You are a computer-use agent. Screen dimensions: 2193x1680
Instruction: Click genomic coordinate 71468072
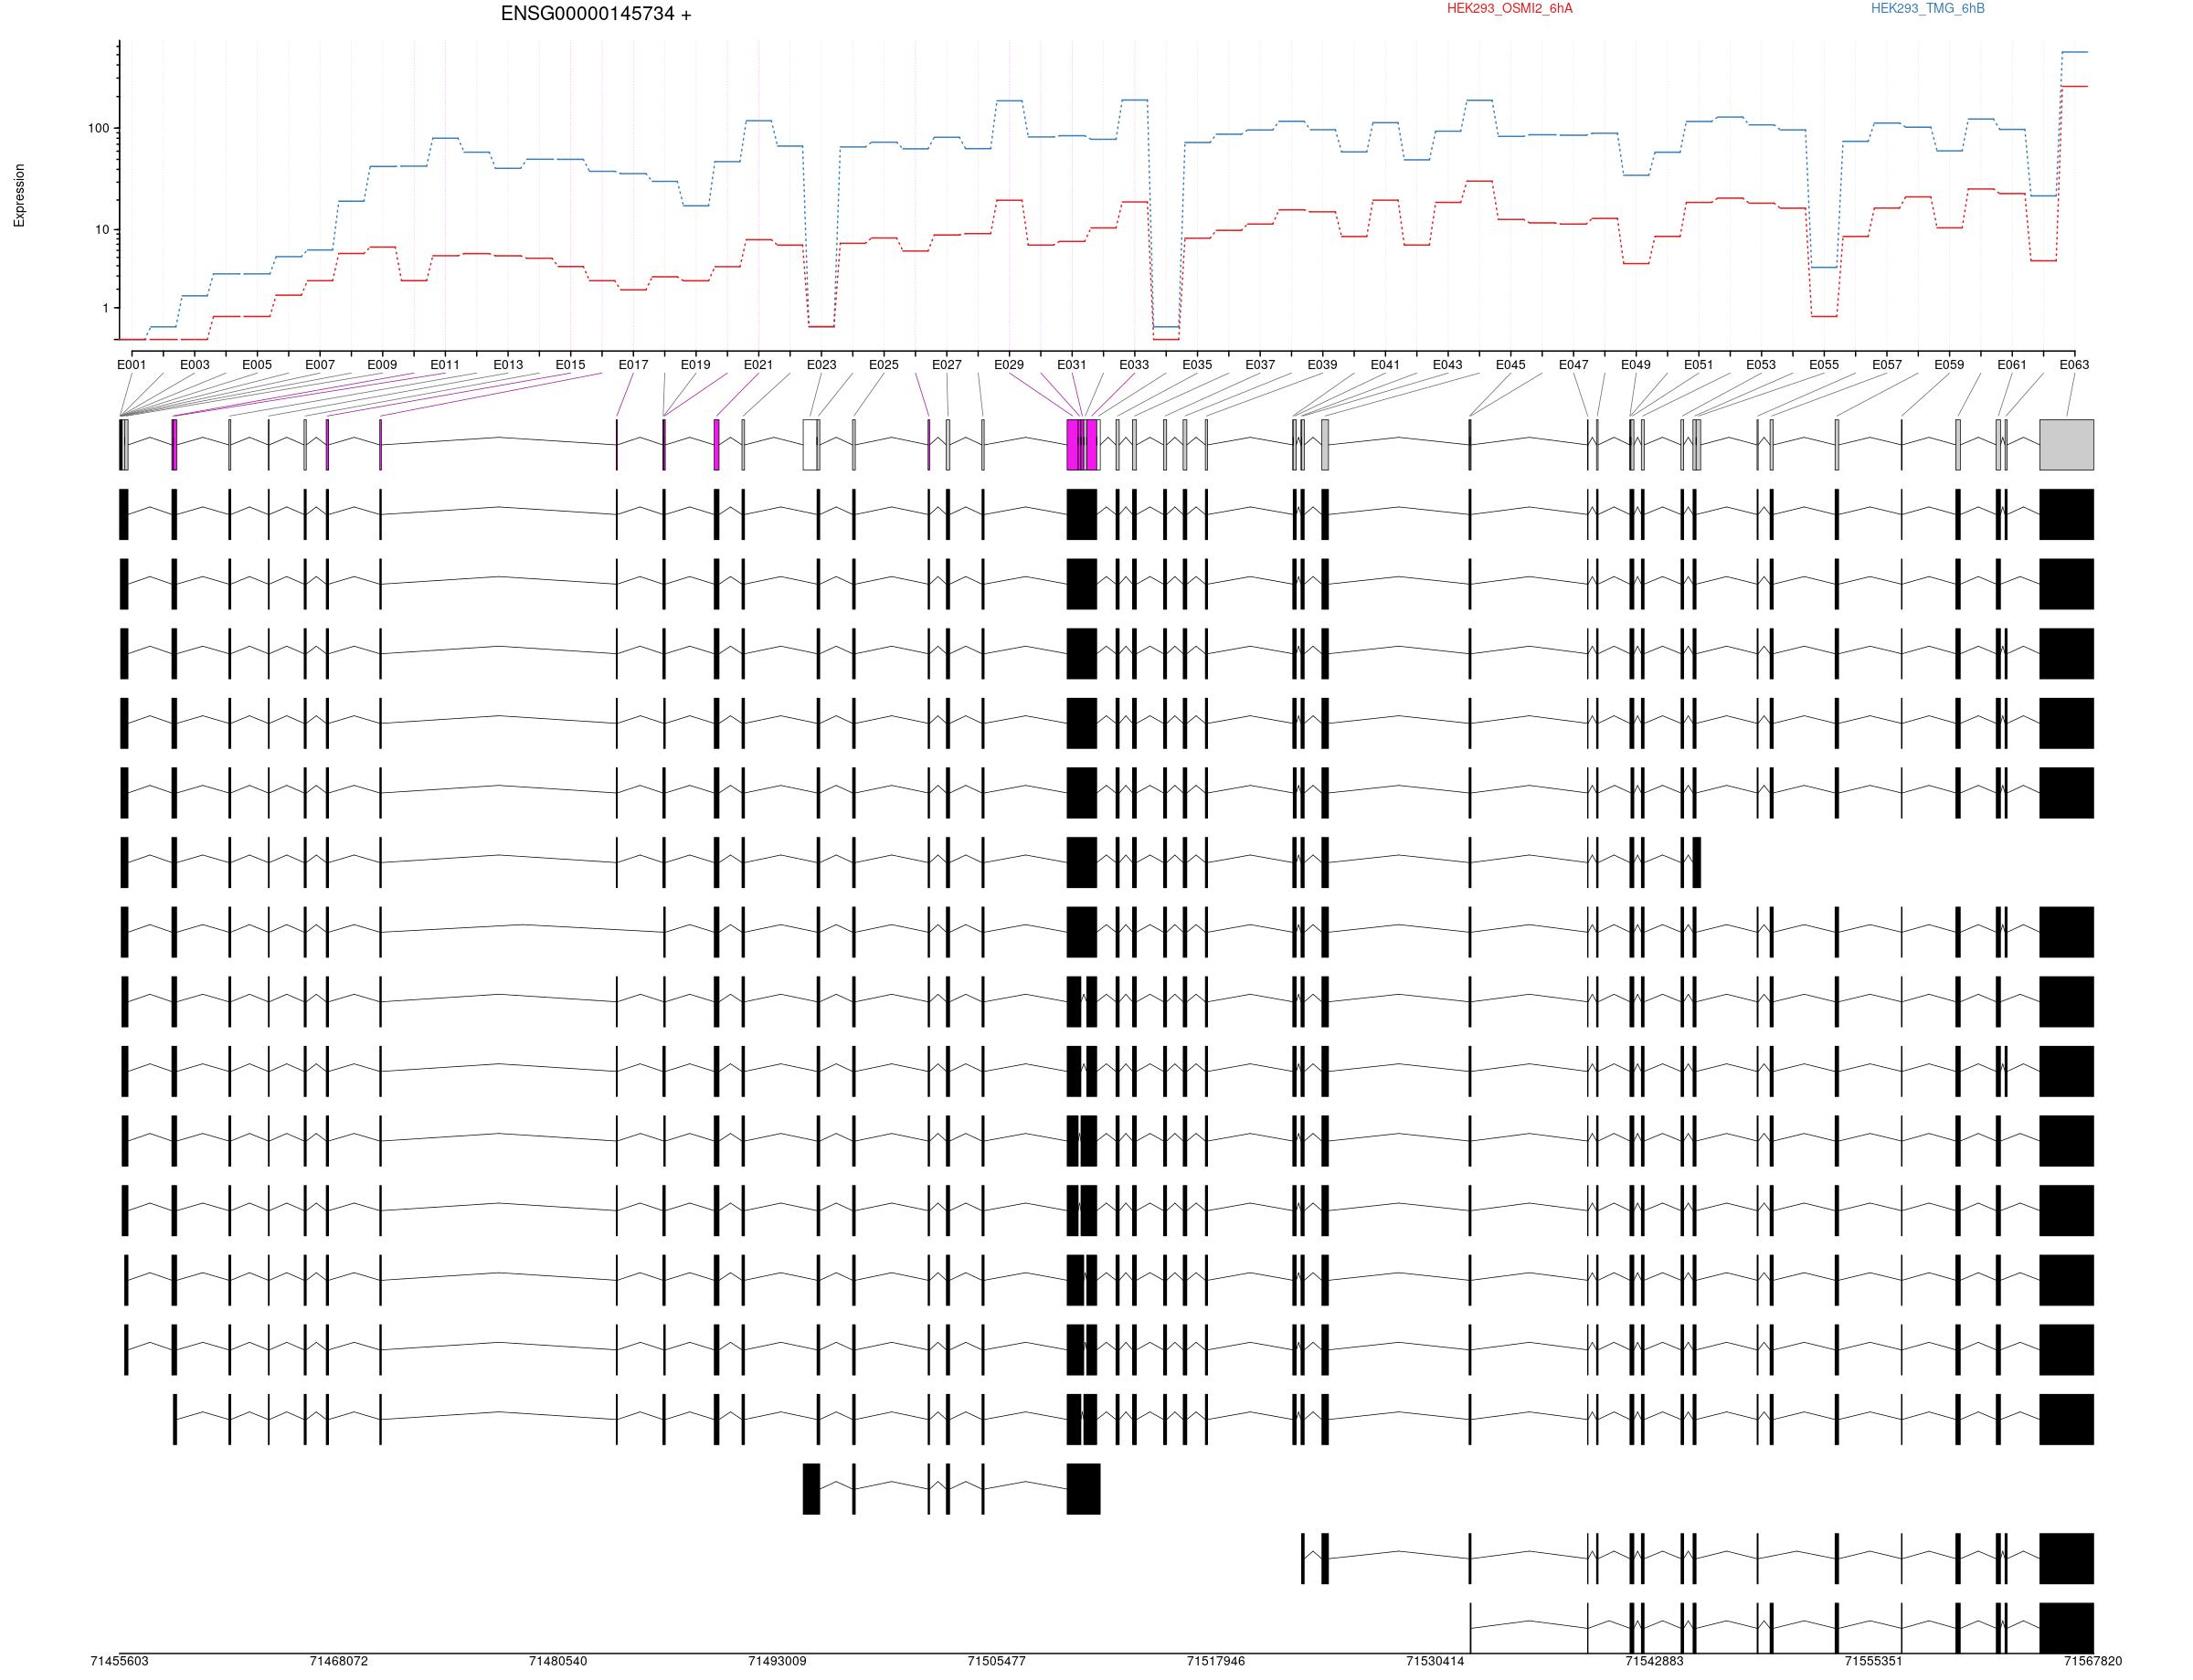(339, 1661)
